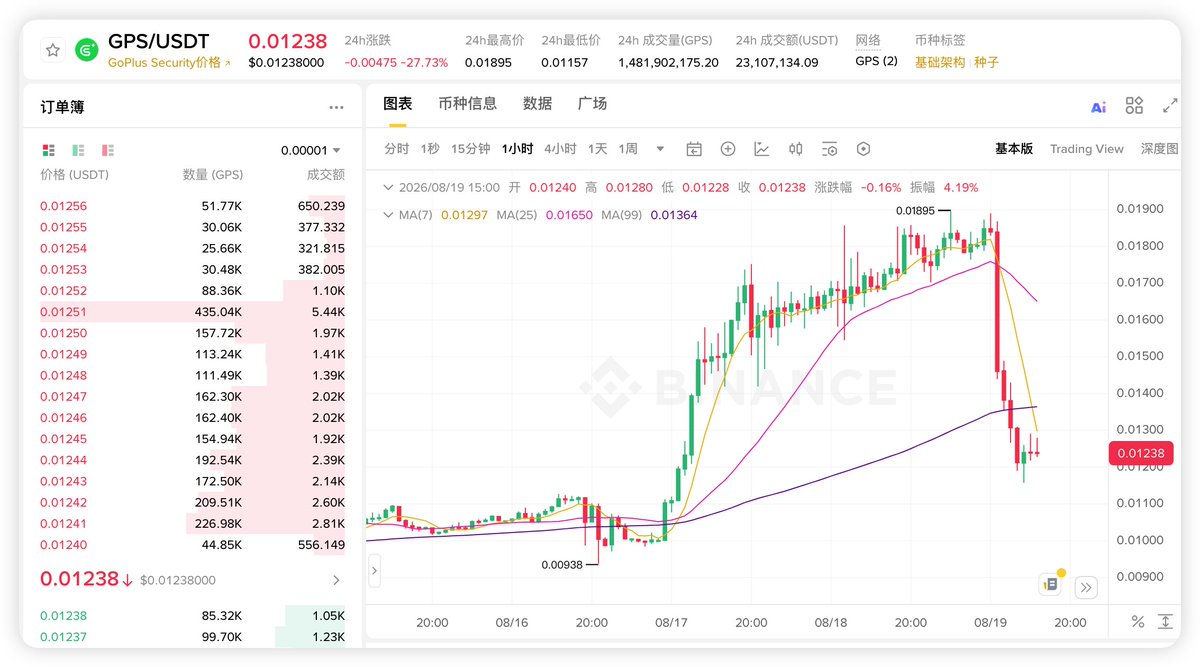
Task: Select the Trading View chart mode
Action: [x=1087, y=148]
